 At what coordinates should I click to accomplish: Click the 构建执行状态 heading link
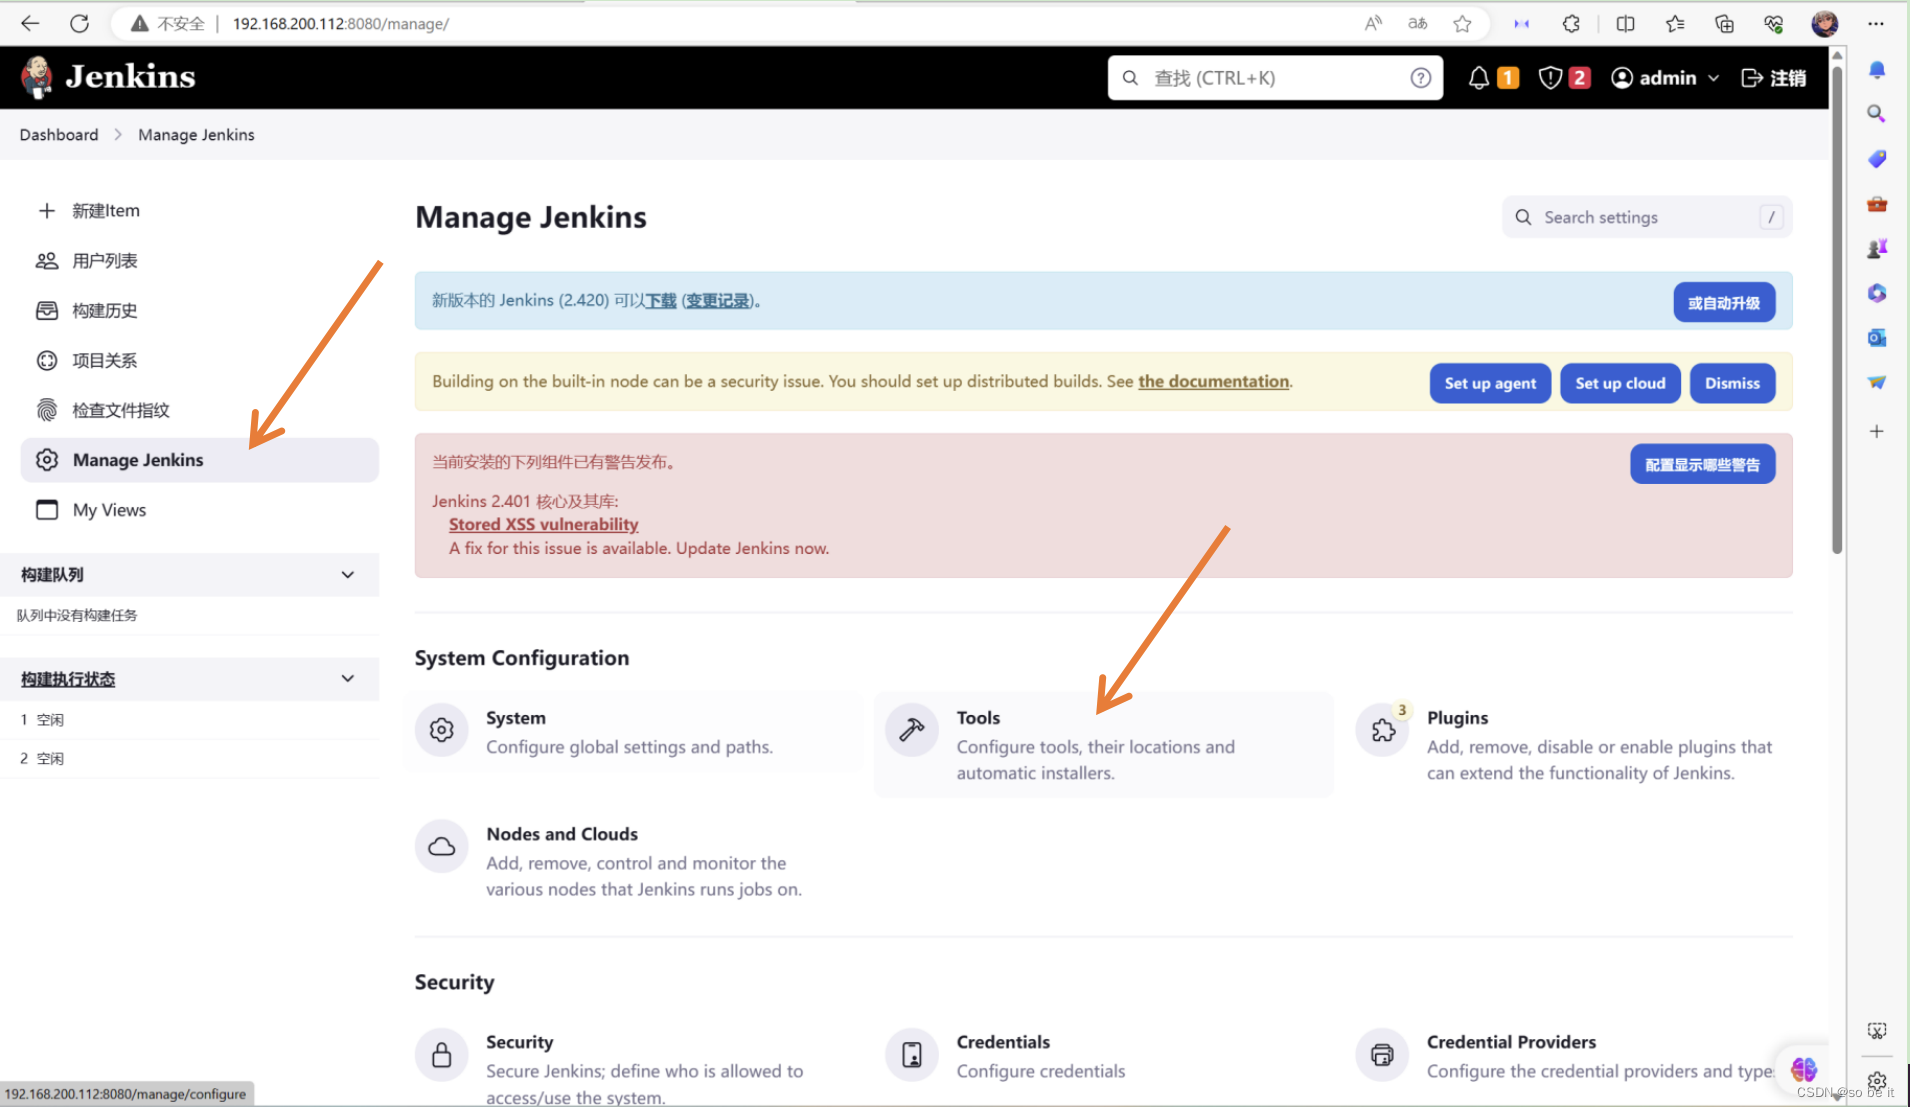click(x=68, y=679)
